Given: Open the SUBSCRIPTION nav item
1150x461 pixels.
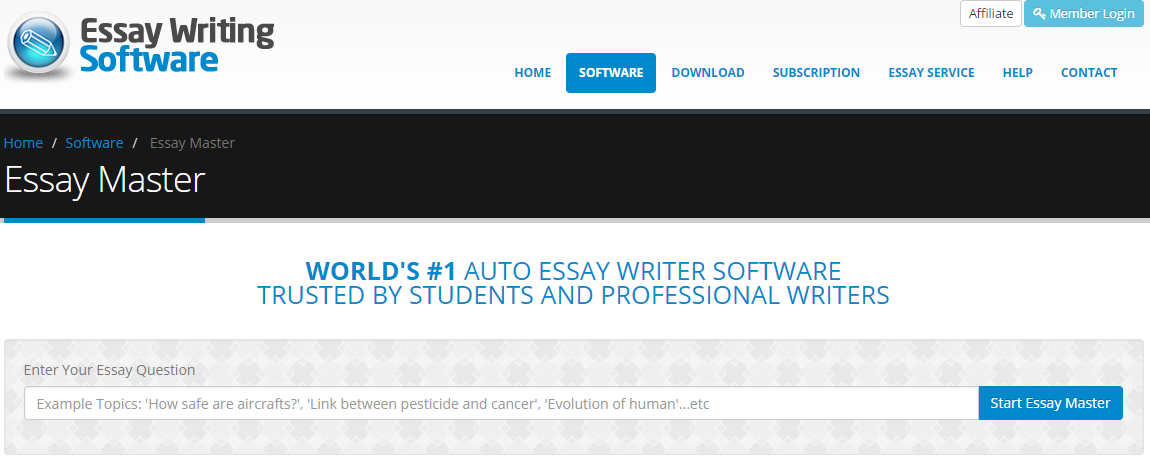Looking at the screenshot, I should pyautogui.click(x=816, y=73).
